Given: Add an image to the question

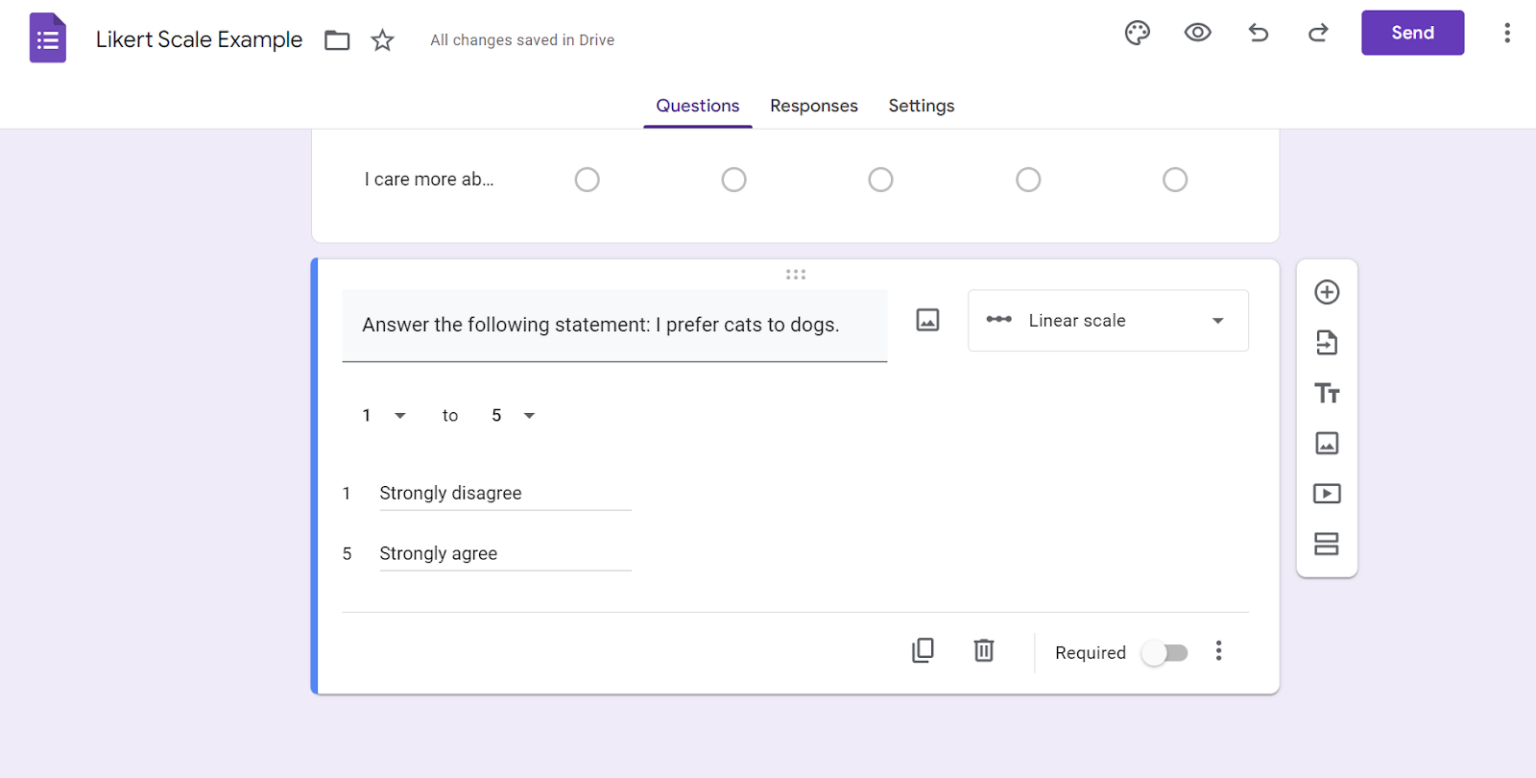Looking at the screenshot, I should click(927, 320).
